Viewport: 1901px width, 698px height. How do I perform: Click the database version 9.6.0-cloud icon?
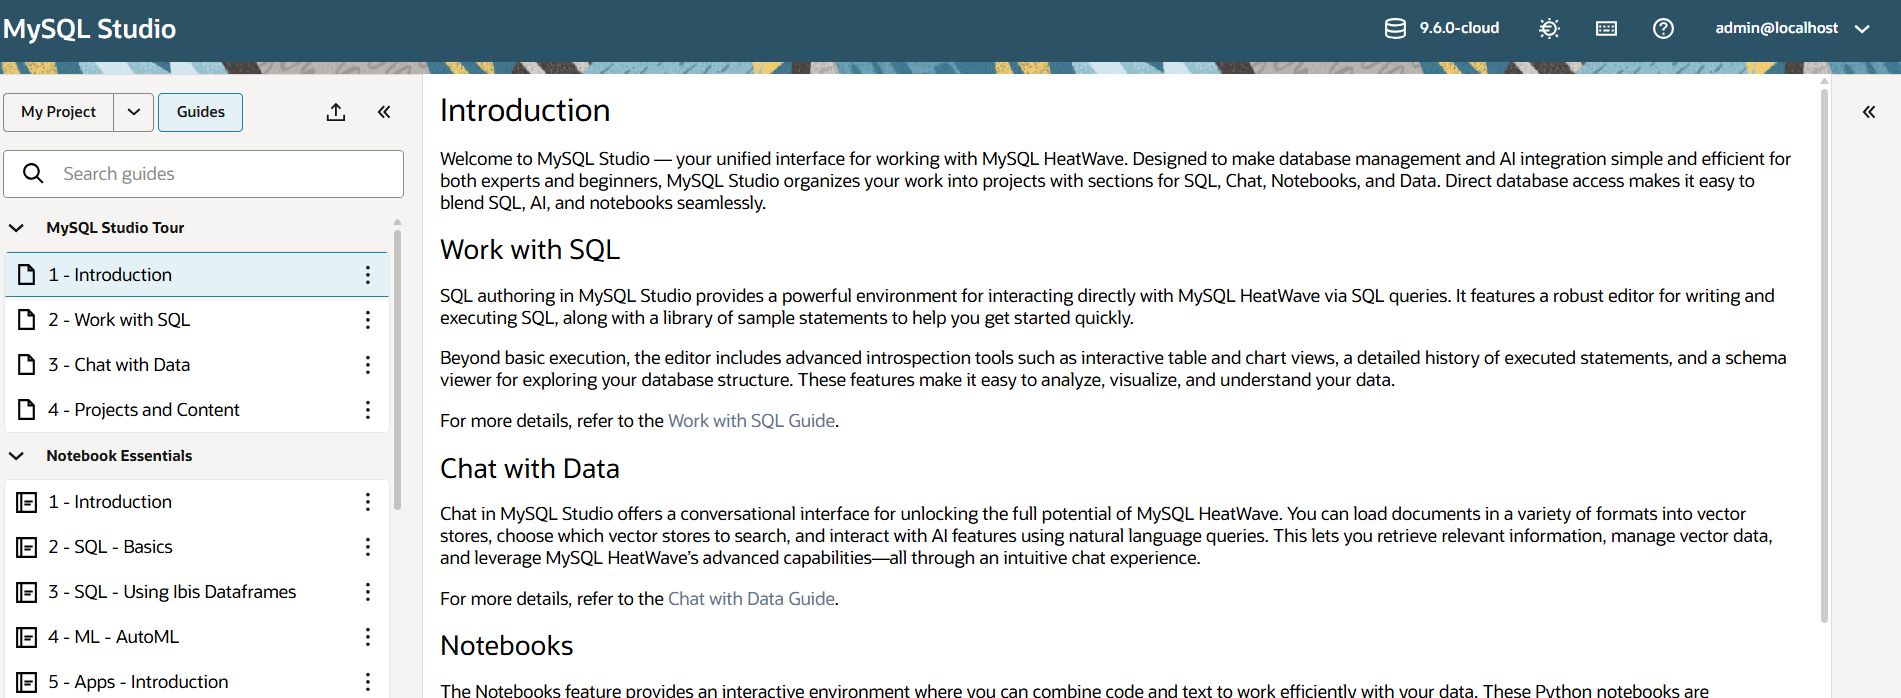pos(1394,28)
